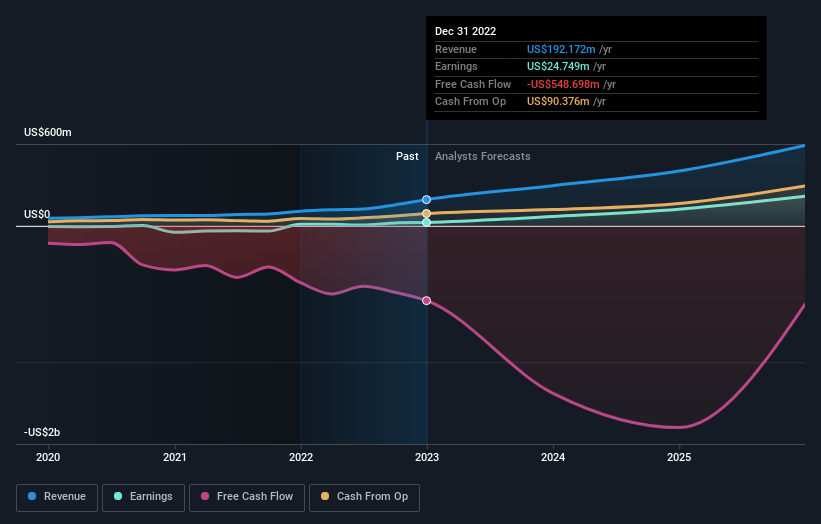This screenshot has height=524, width=821.
Task: Click the Earnings row label in tooltip
Action: pyautogui.click(x=456, y=66)
